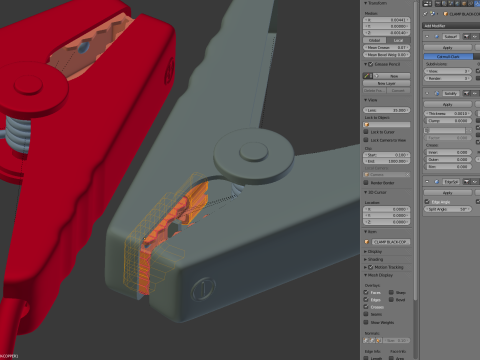480x360 pixels.
Task: Switch to the Scene properties tab
Action: pos(451,4)
